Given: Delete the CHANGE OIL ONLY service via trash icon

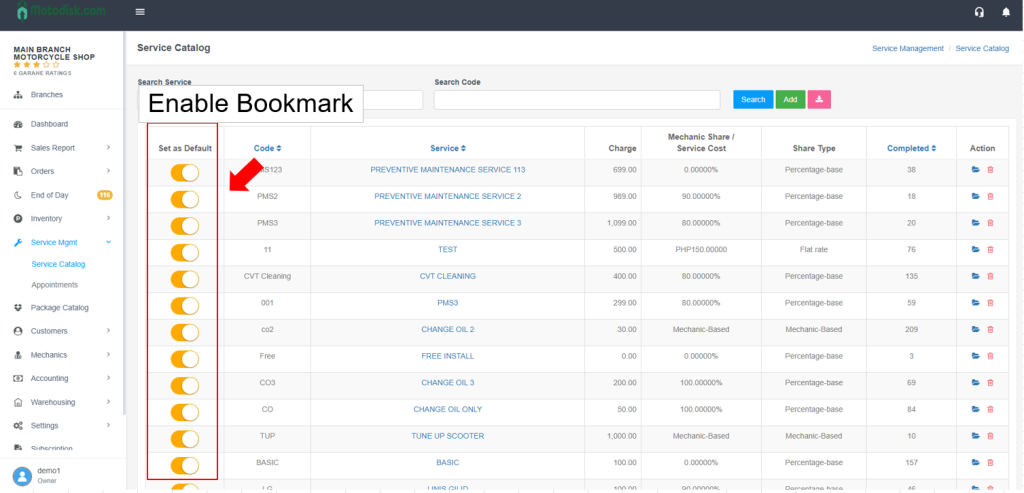Looking at the screenshot, I should (990, 409).
